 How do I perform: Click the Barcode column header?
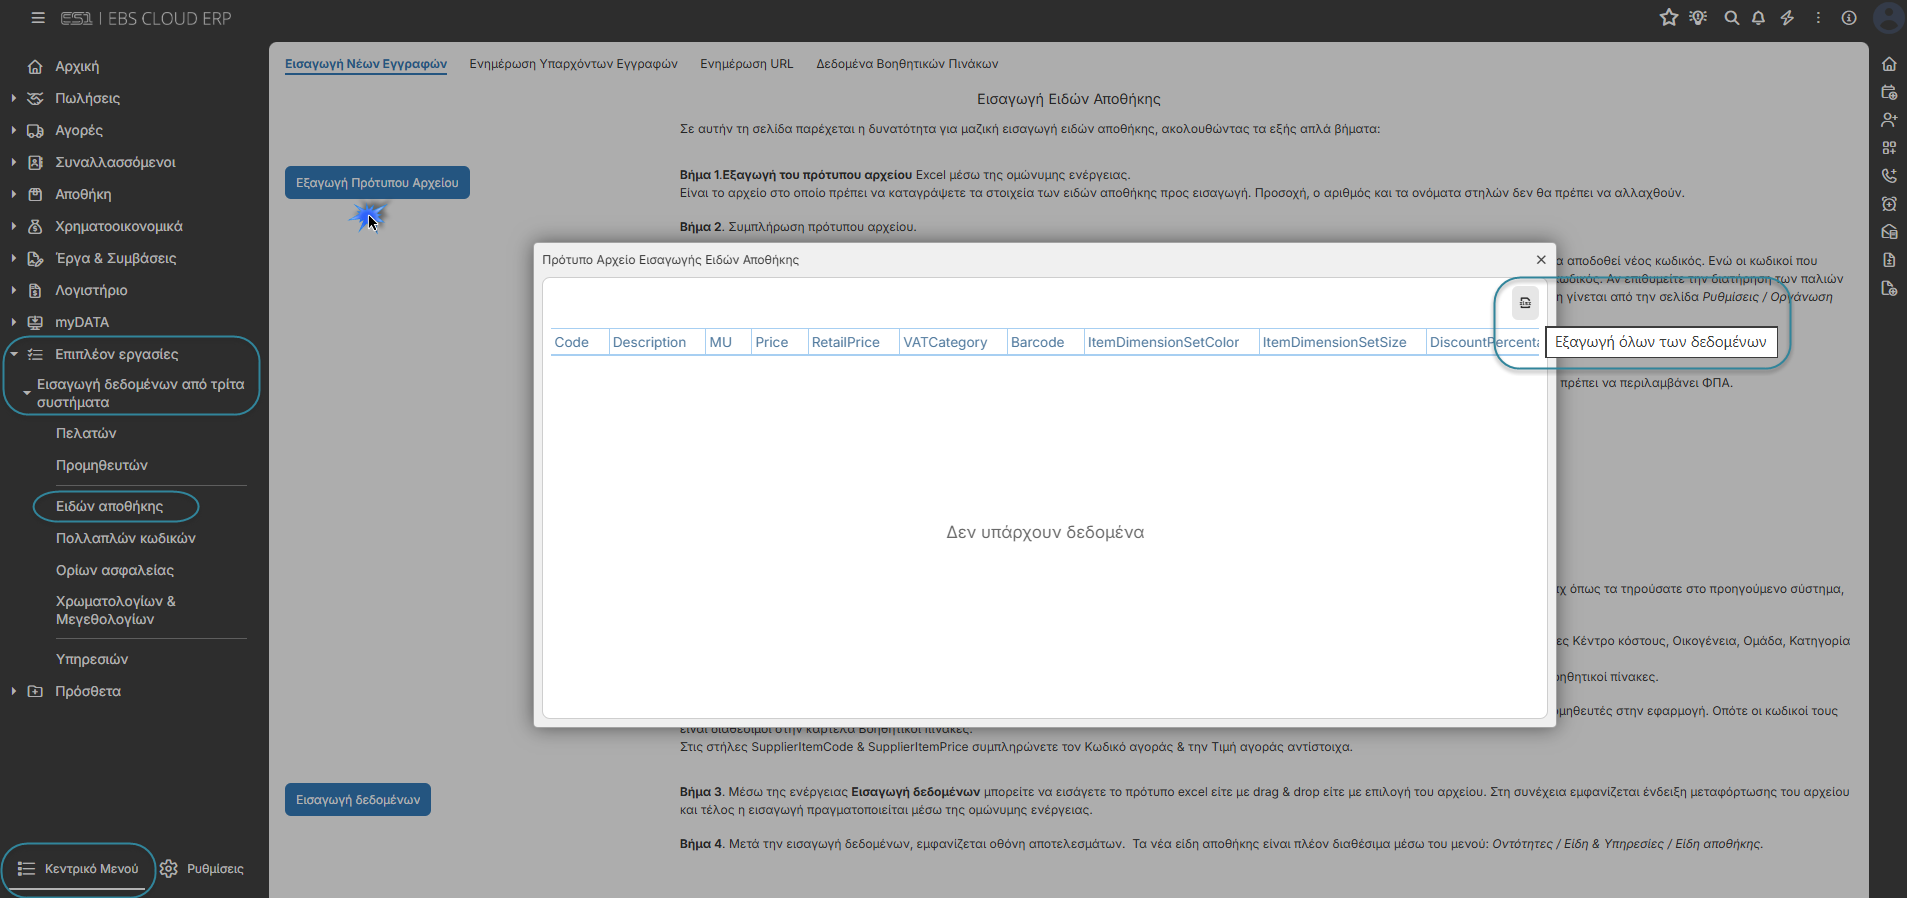[1045, 342]
